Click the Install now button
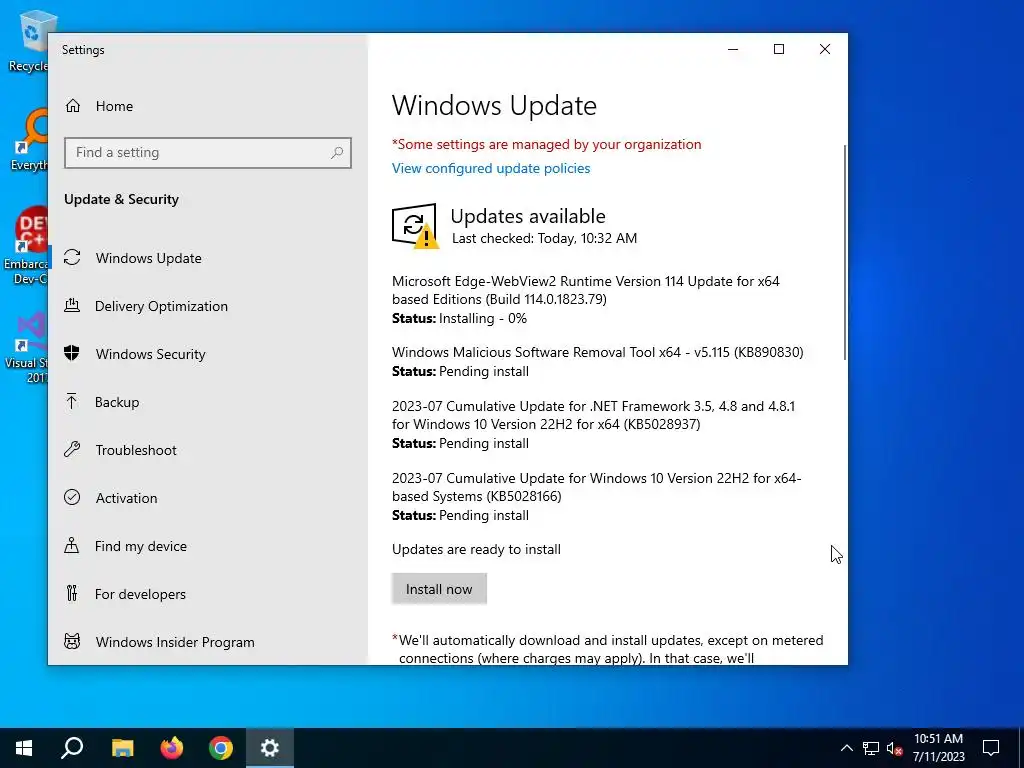This screenshot has width=1024, height=768. pyautogui.click(x=439, y=589)
